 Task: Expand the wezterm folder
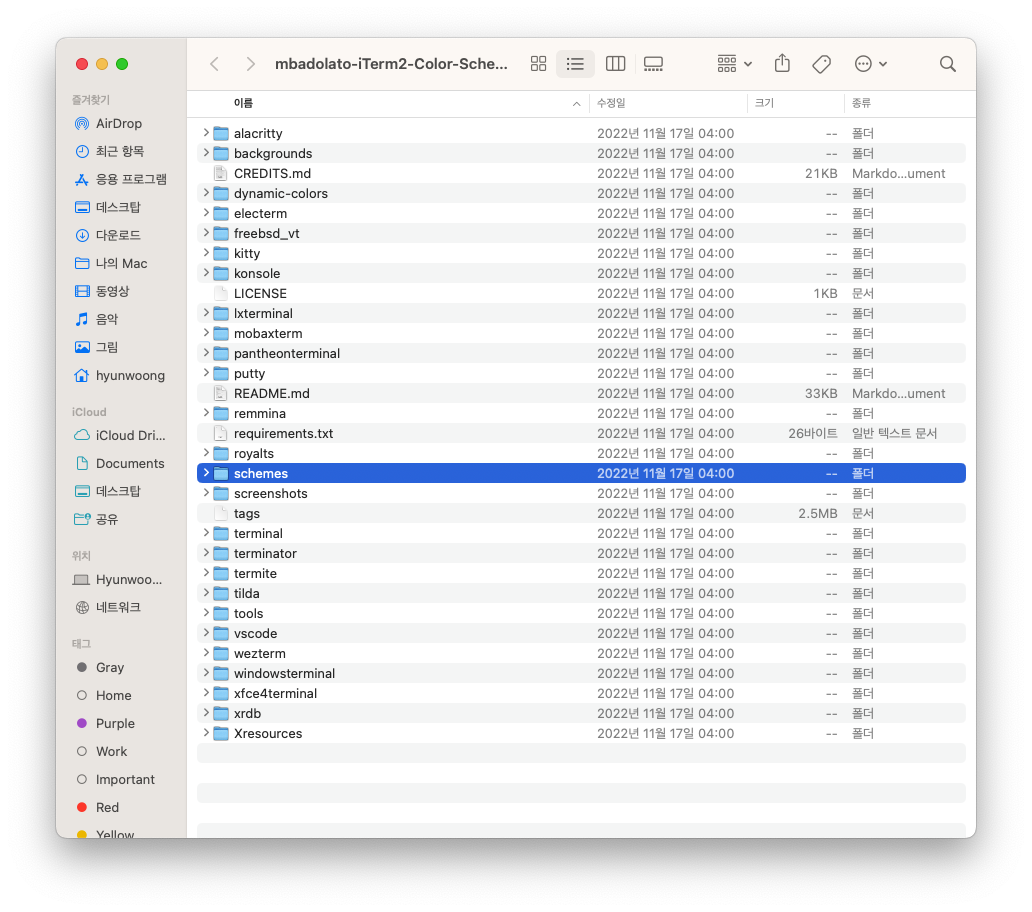coord(206,653)
